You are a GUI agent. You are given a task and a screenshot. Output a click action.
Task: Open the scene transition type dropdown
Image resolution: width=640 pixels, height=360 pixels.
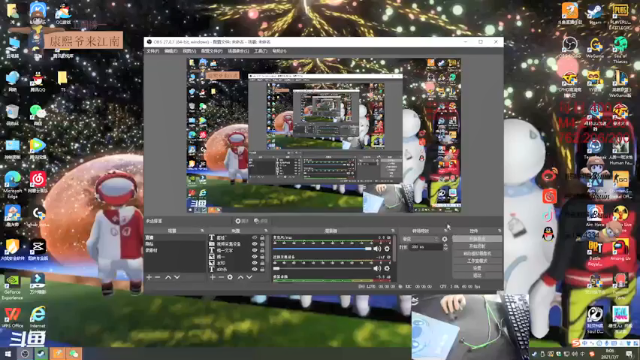pyautogui.click(x=420, y=239)
